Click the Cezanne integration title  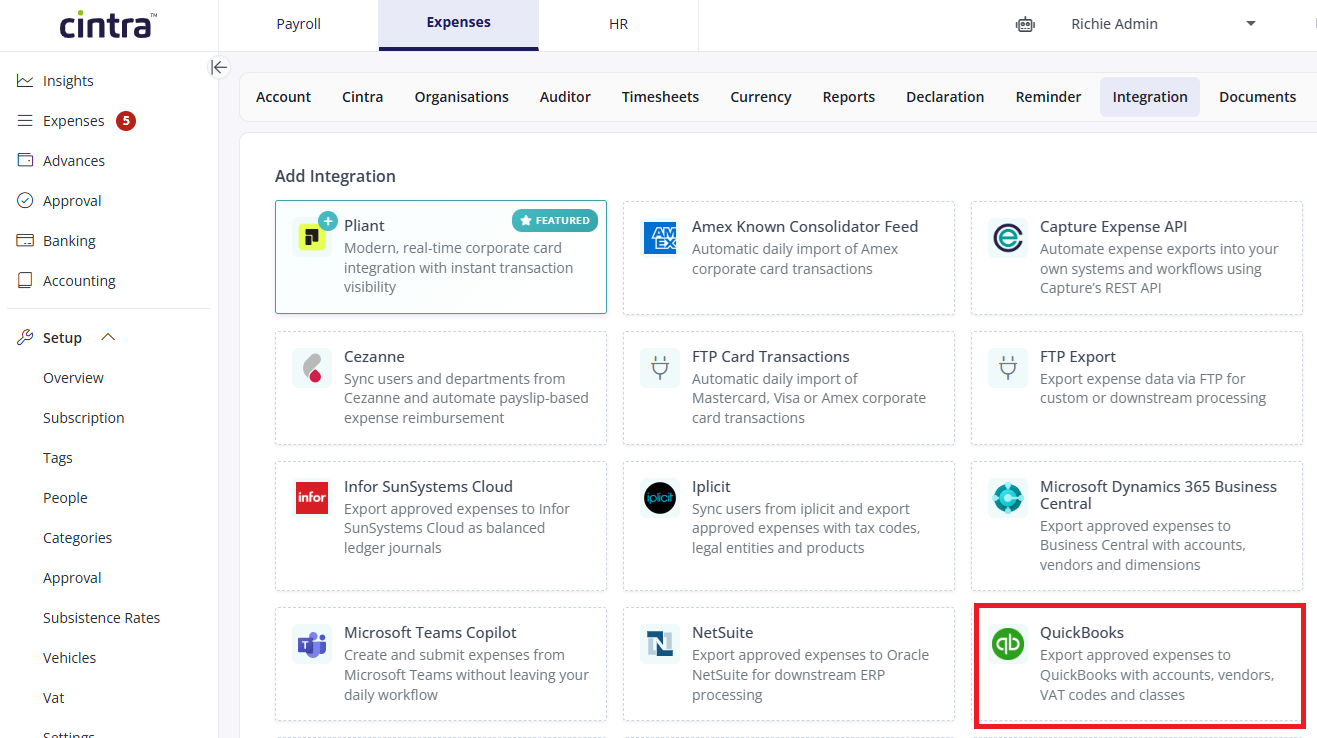click(373, 356)
